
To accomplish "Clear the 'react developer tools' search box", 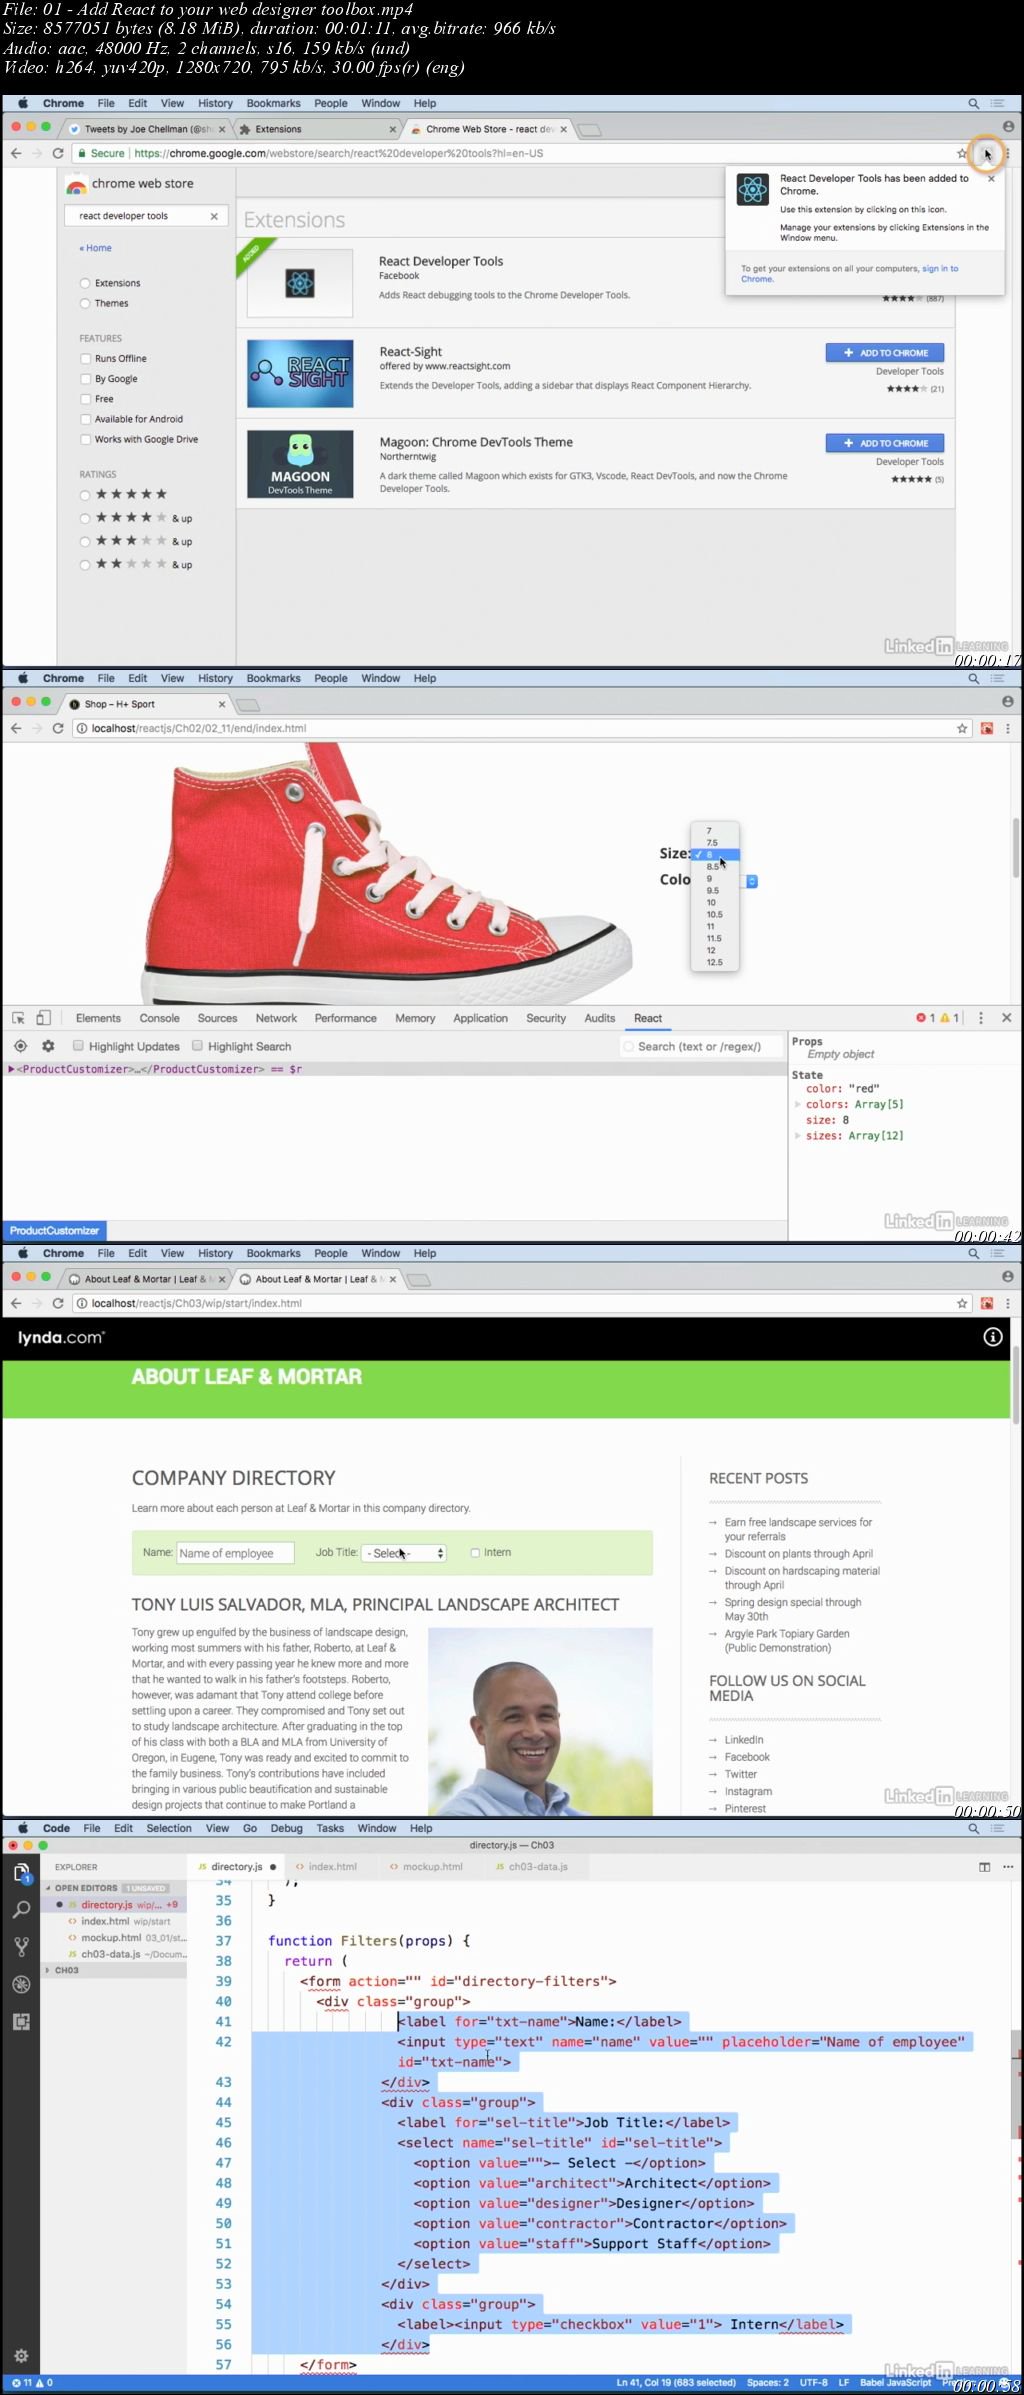I will point(214,216).
